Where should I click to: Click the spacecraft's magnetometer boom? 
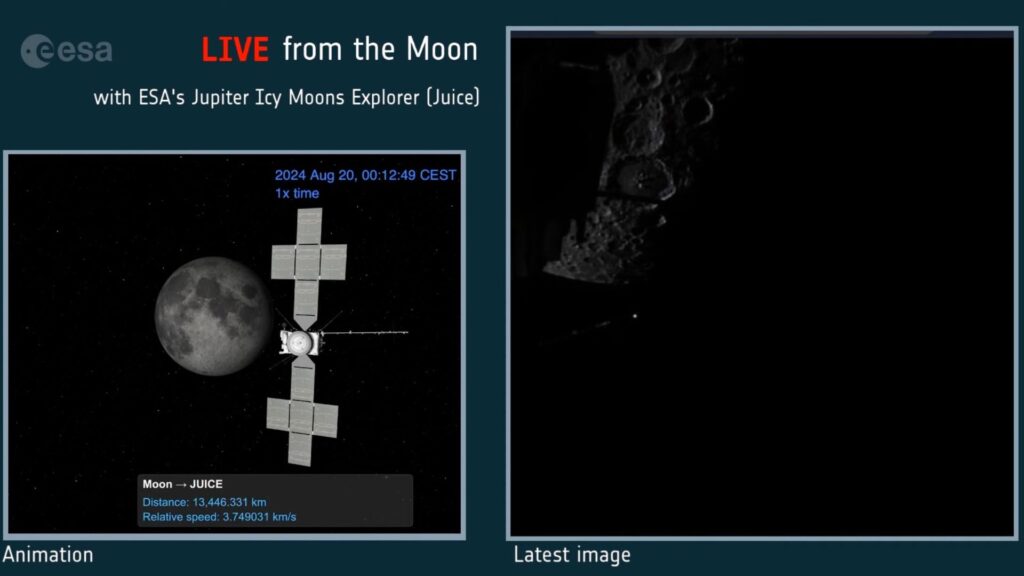pyautogui.click(x=365, y=333)
